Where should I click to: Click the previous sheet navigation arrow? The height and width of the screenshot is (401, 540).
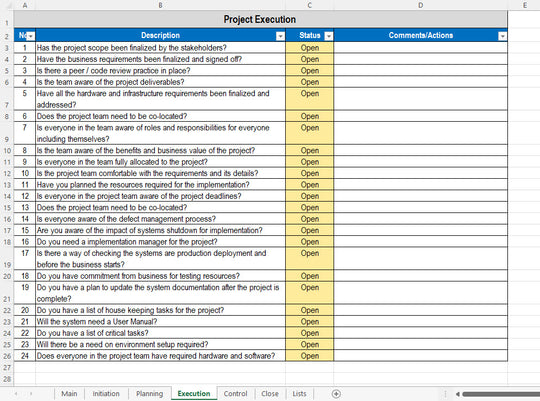coord(15,393)
